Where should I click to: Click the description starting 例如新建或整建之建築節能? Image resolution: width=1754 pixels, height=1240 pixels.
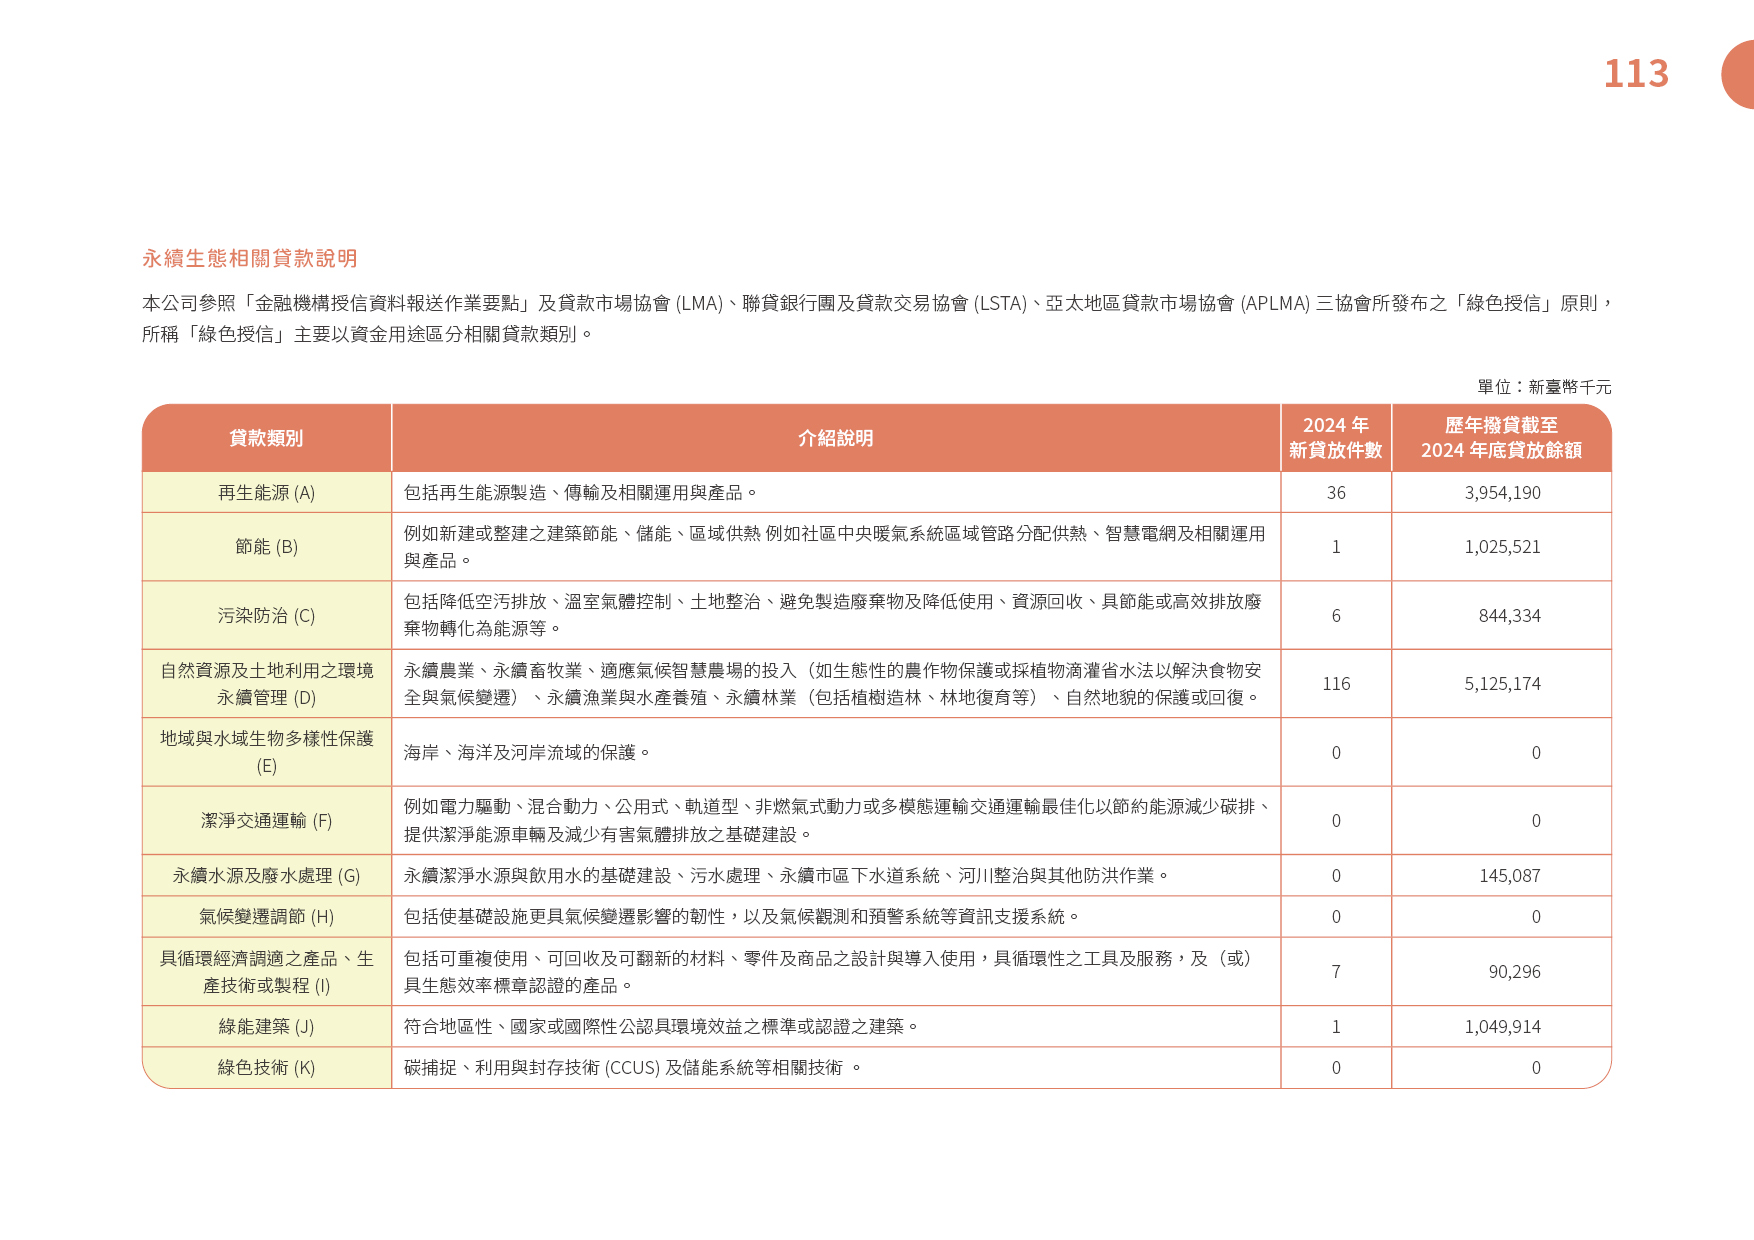click(x=835, y=547)
